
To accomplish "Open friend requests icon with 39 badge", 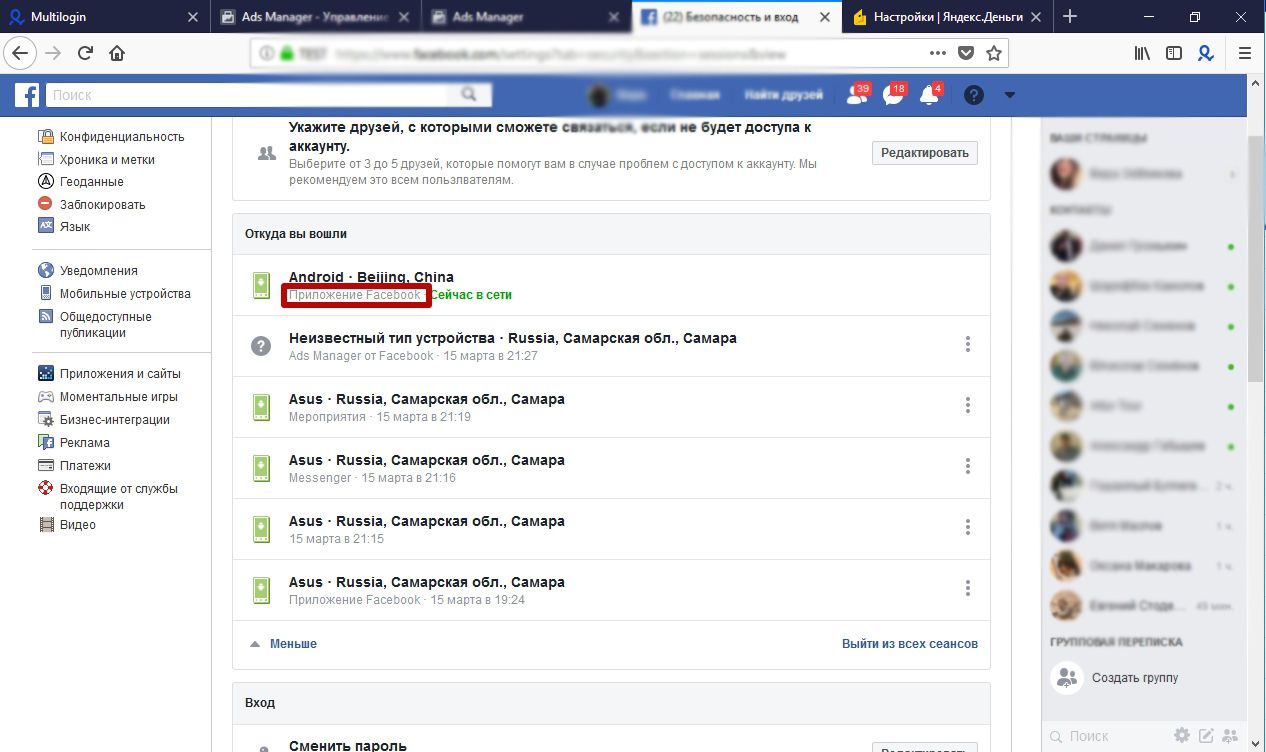I will [x=857, y=95].
